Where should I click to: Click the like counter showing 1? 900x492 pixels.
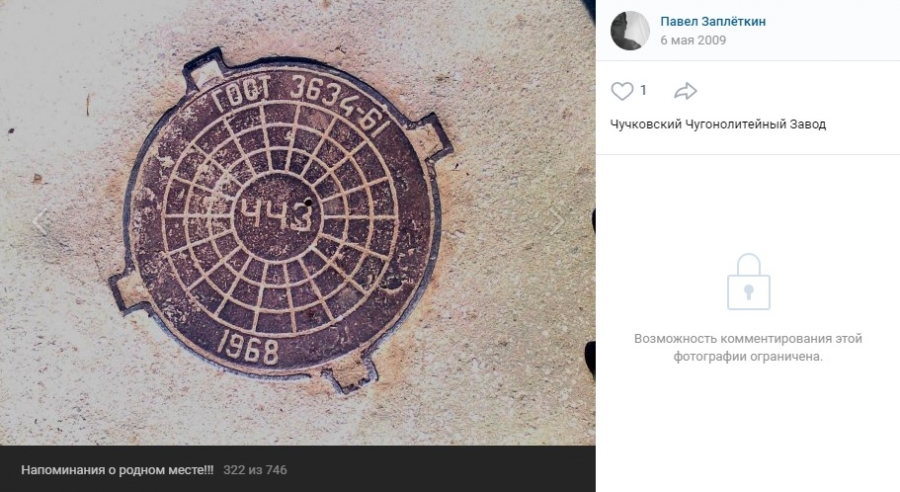[x=643, y=90]
